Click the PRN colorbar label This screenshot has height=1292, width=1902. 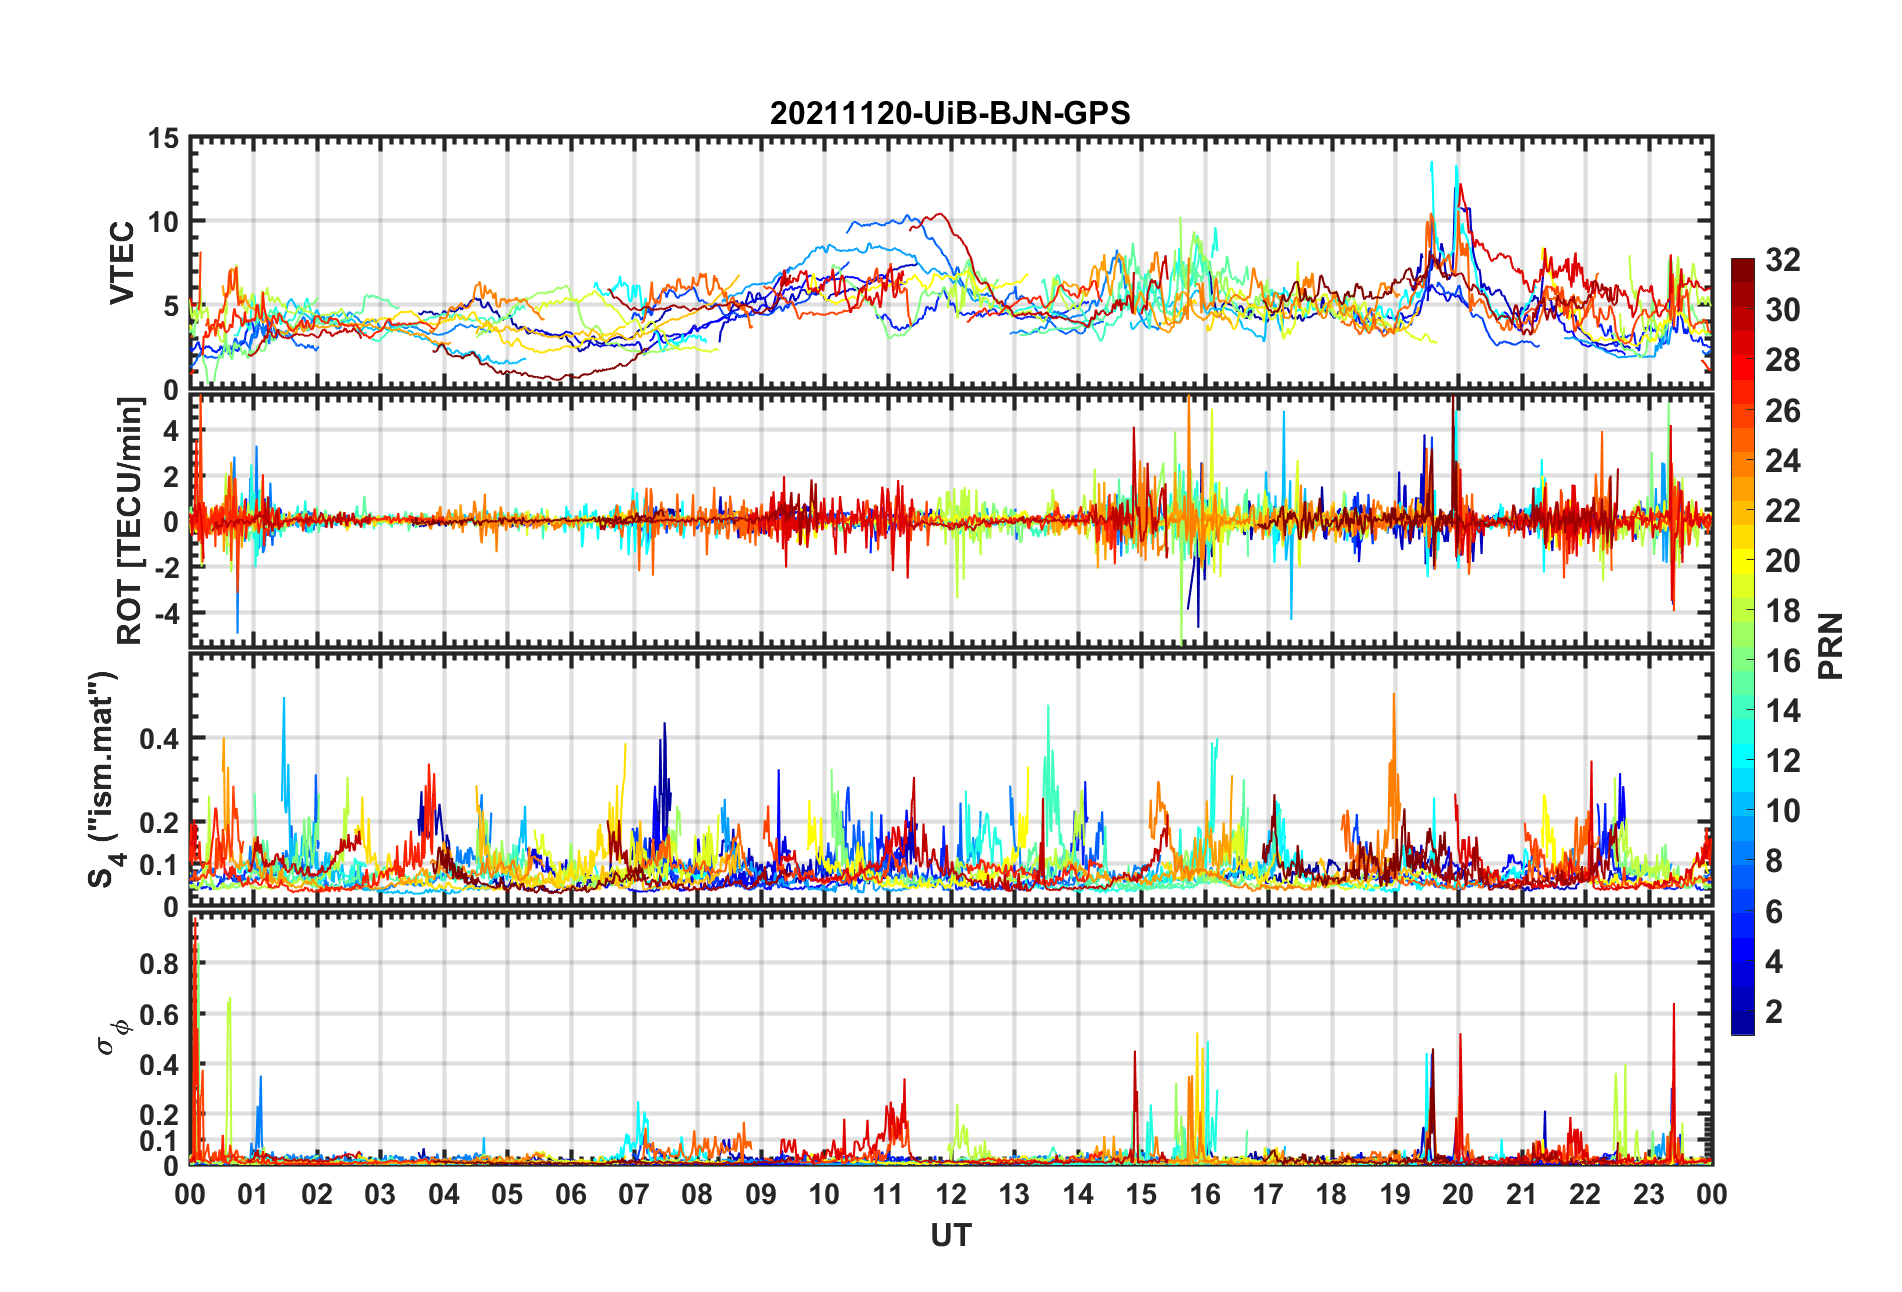click(x=1830, y=646)
